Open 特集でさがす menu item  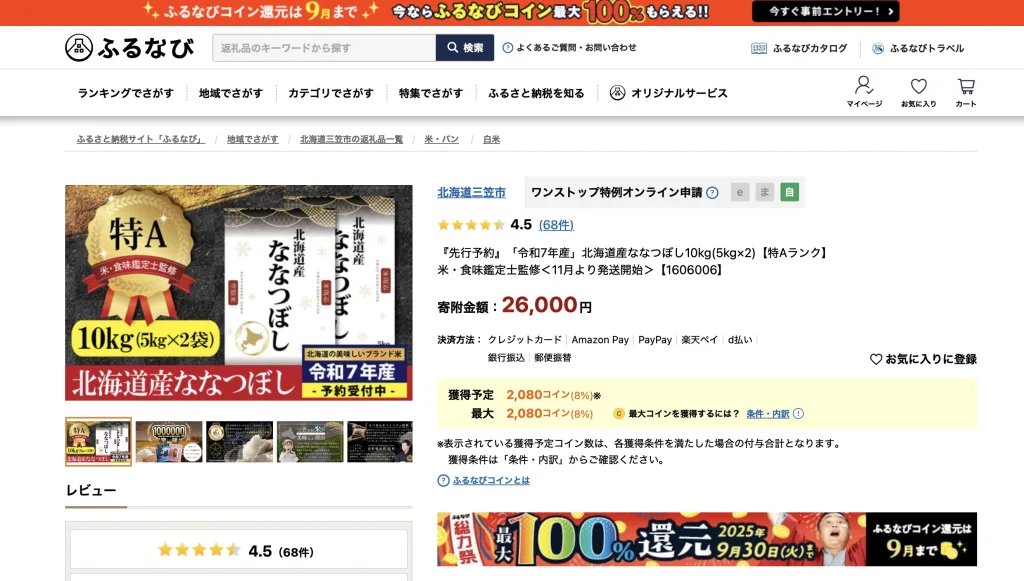point(431,93)
